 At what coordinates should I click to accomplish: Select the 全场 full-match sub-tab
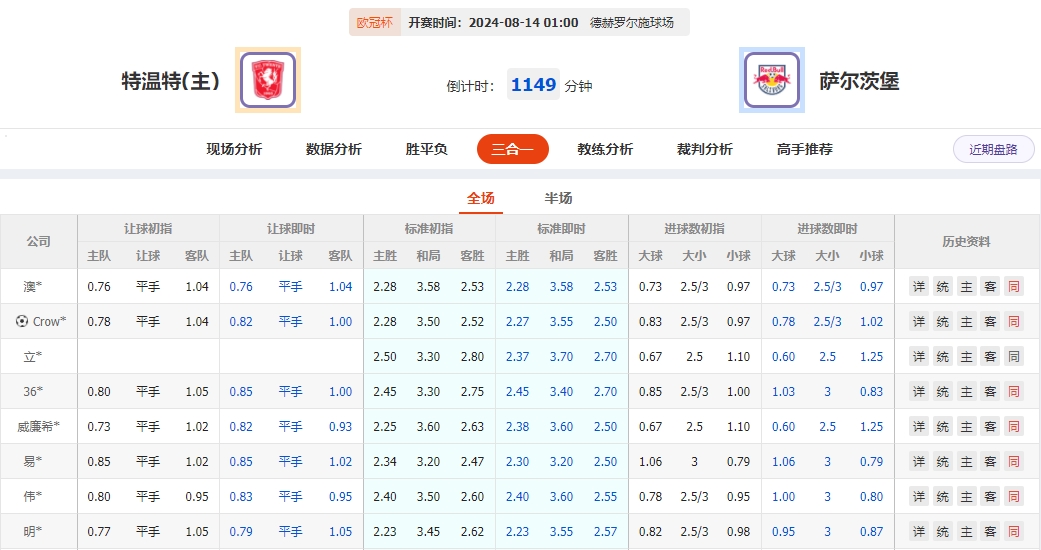click(481, 198)
